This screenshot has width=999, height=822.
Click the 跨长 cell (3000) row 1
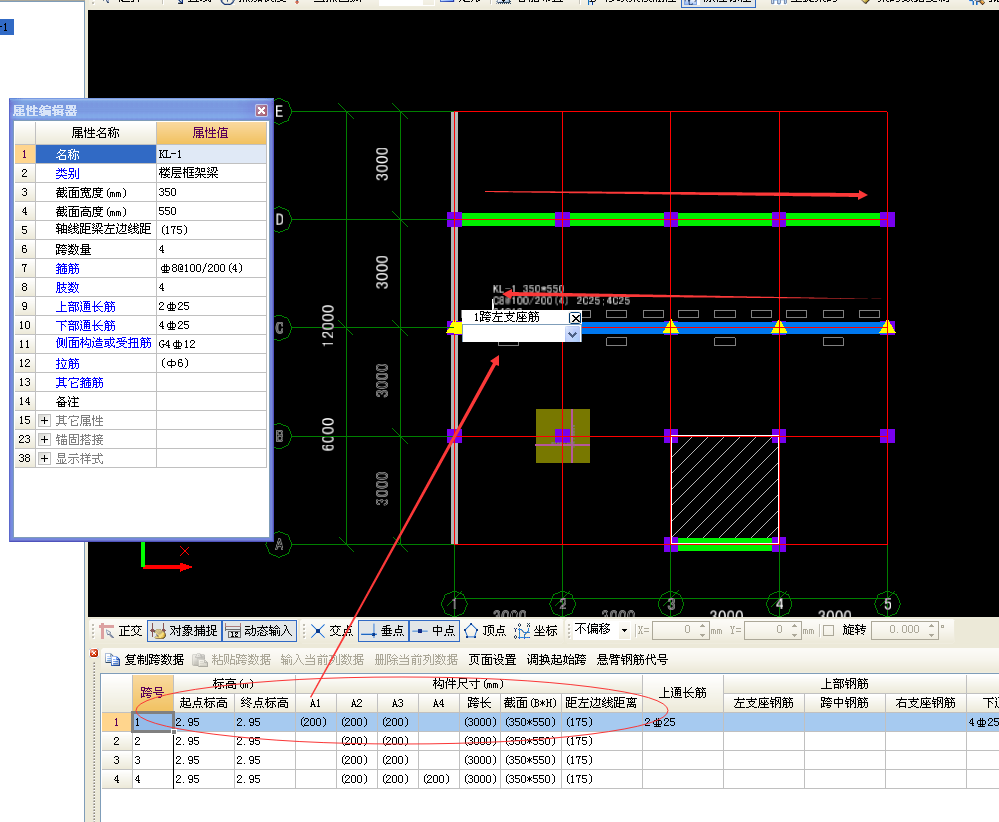(x=480, y=722)
